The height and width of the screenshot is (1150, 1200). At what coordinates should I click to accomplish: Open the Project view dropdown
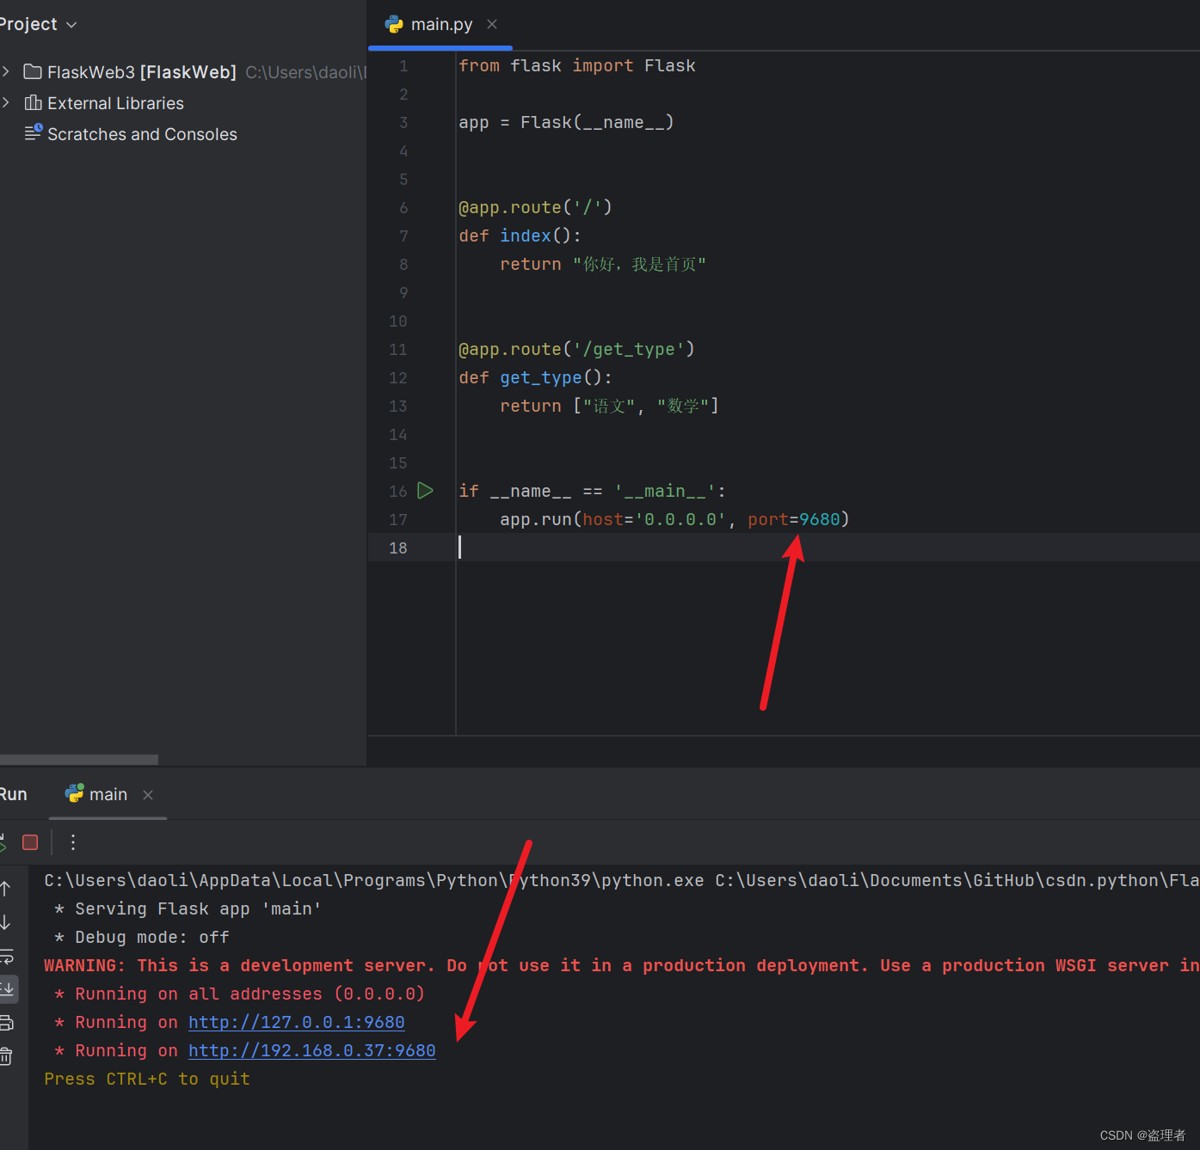[38, 24]
